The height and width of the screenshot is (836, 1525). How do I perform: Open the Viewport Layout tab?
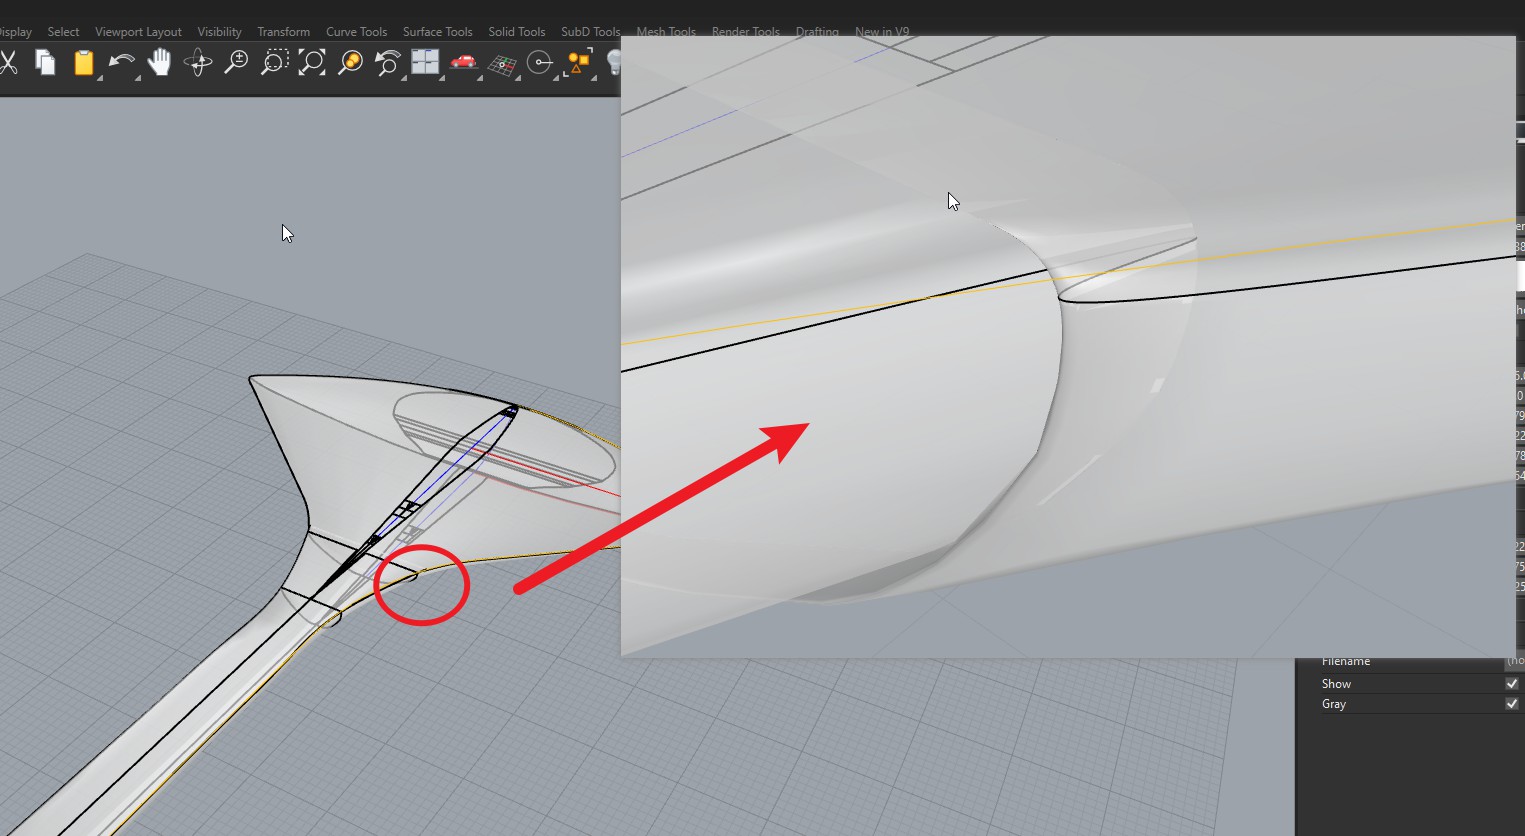(x=138, y=32)
